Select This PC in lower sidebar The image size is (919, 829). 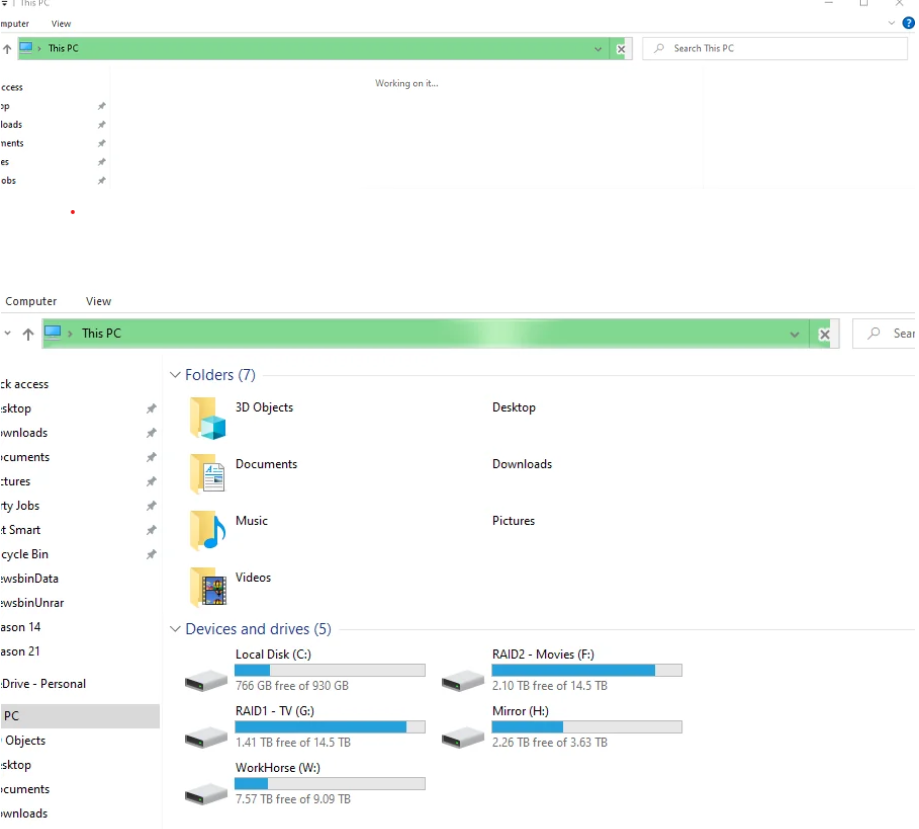pyautogui.click(x=80, y=716)
